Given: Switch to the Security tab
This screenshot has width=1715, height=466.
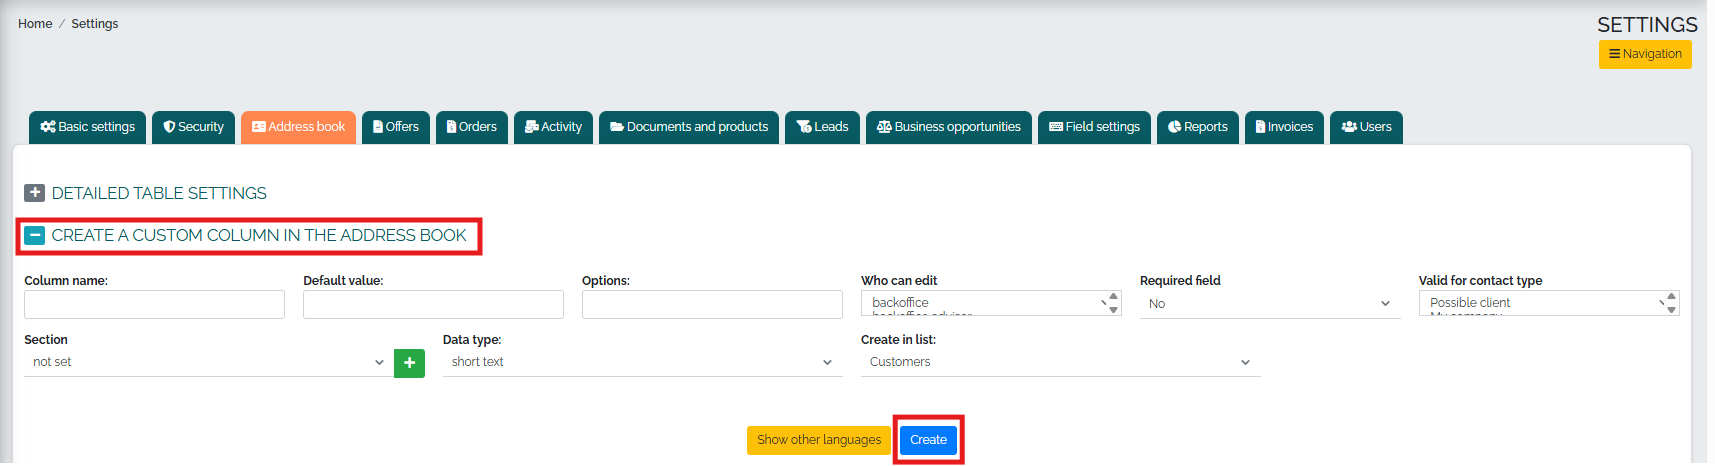Looking at the screenshot, I should click(194, 127).
